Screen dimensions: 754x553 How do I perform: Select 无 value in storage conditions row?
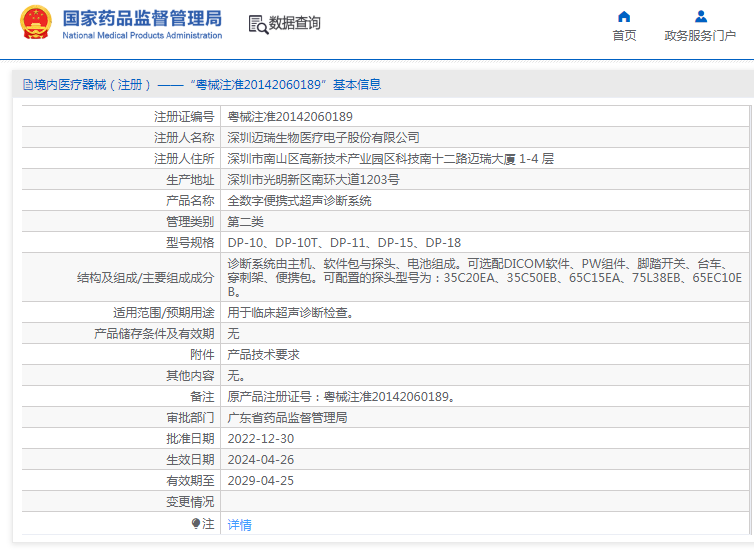(233, 334)
